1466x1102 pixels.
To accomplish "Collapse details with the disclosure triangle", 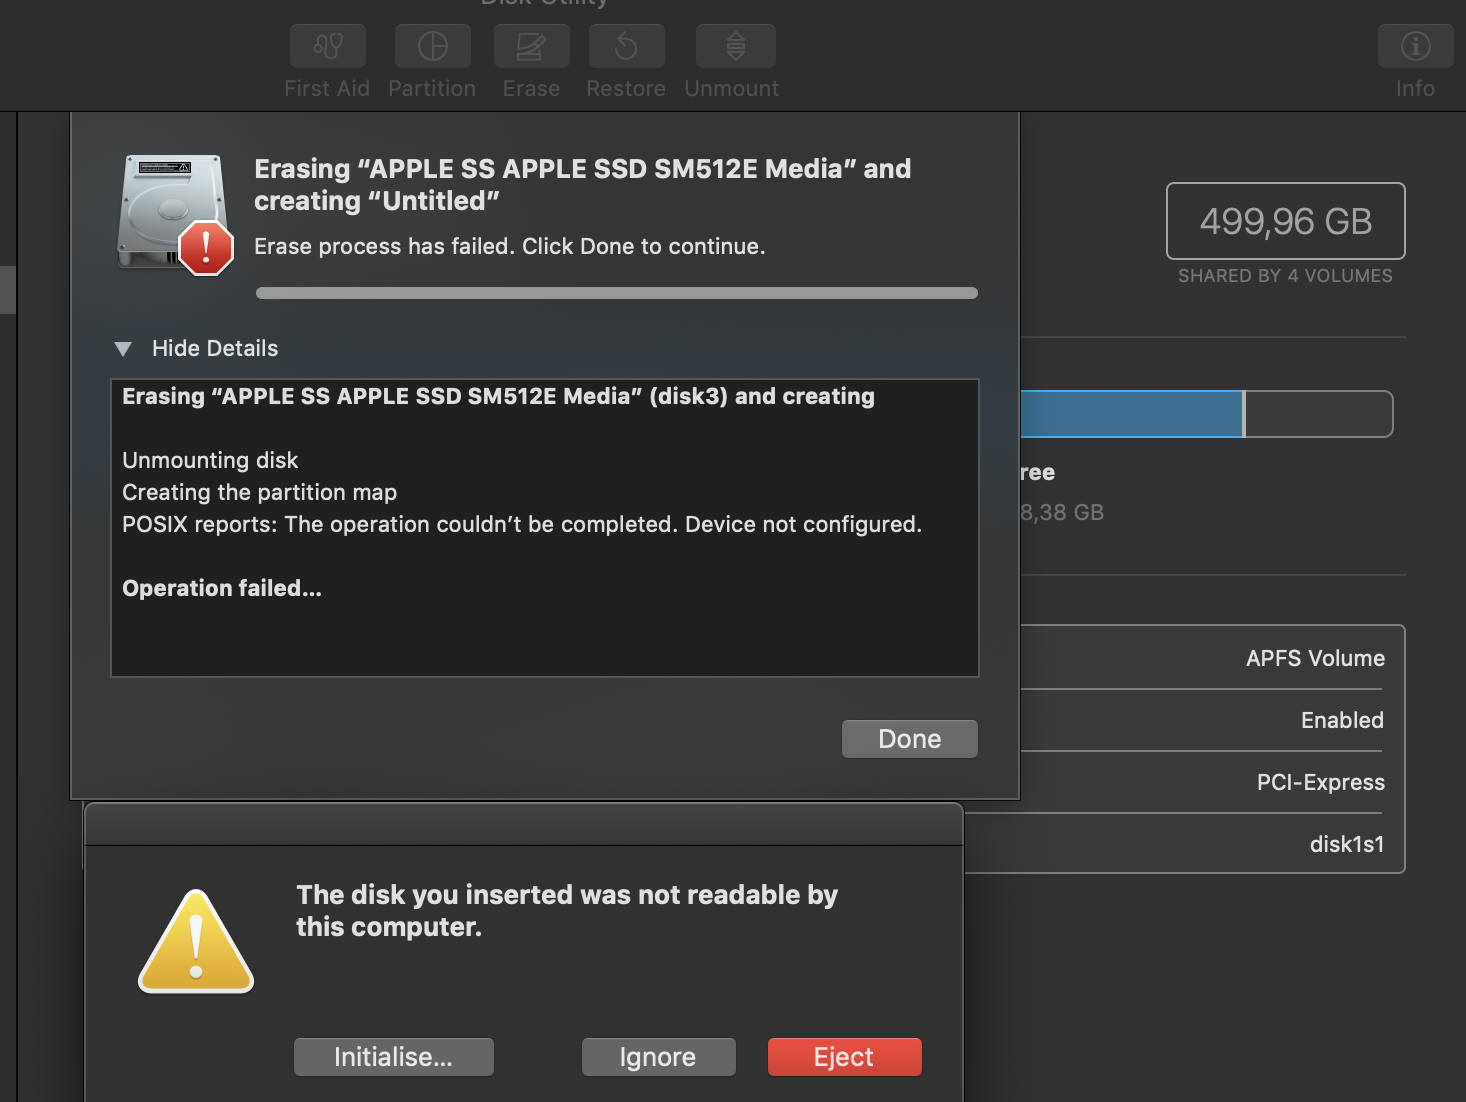I will point(123,349).
